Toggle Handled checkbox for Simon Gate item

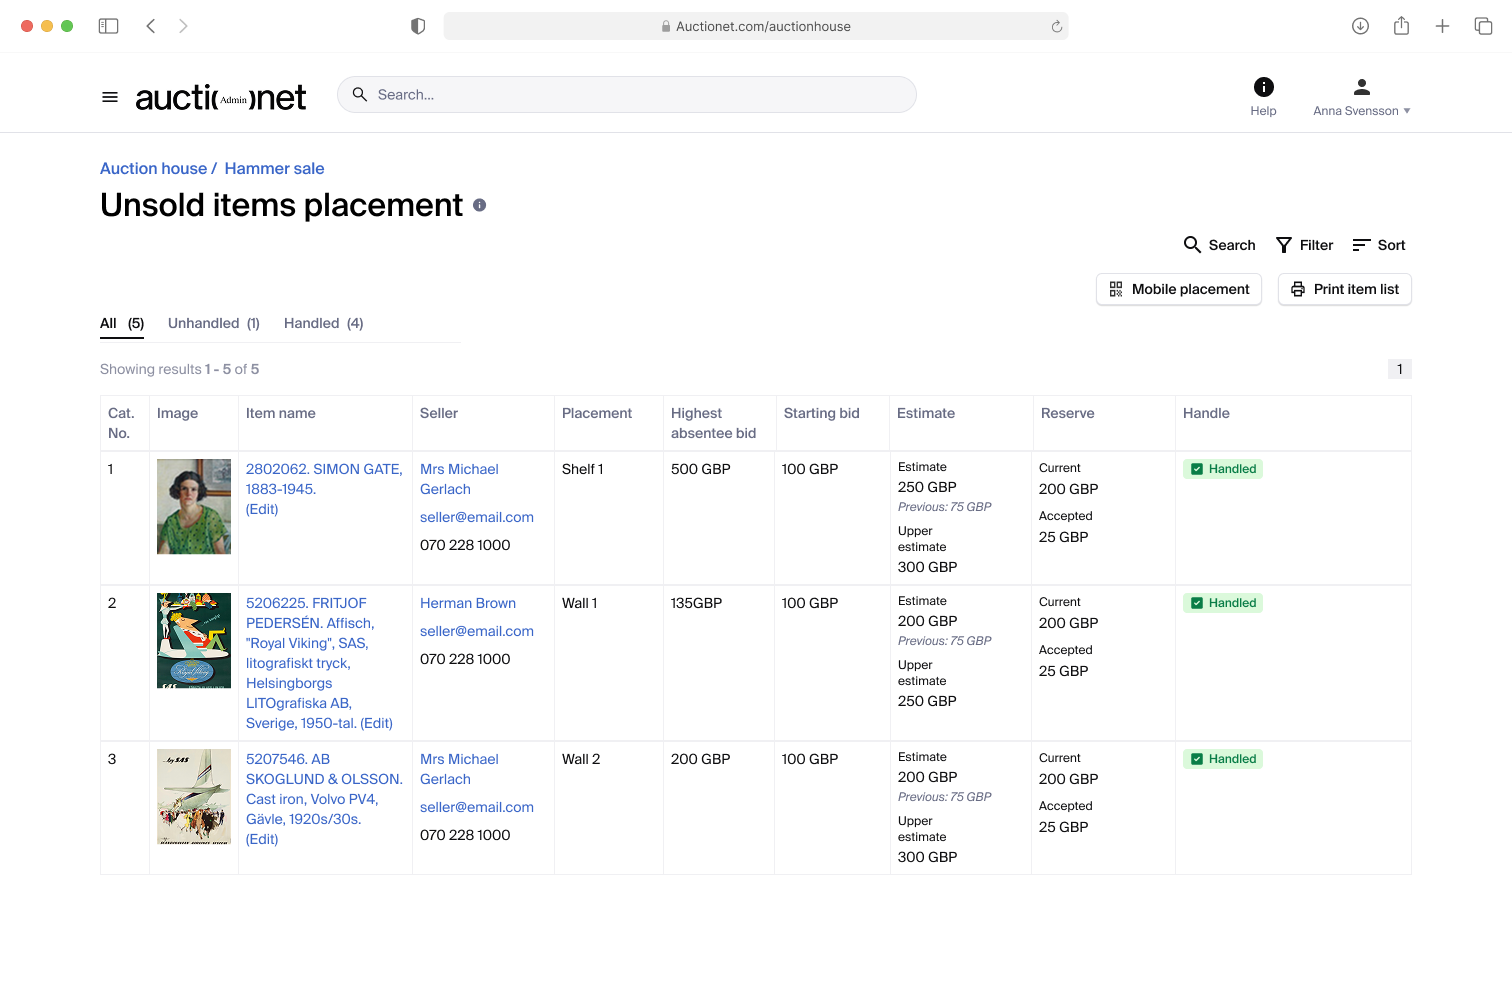click(x=1197, y=469)
